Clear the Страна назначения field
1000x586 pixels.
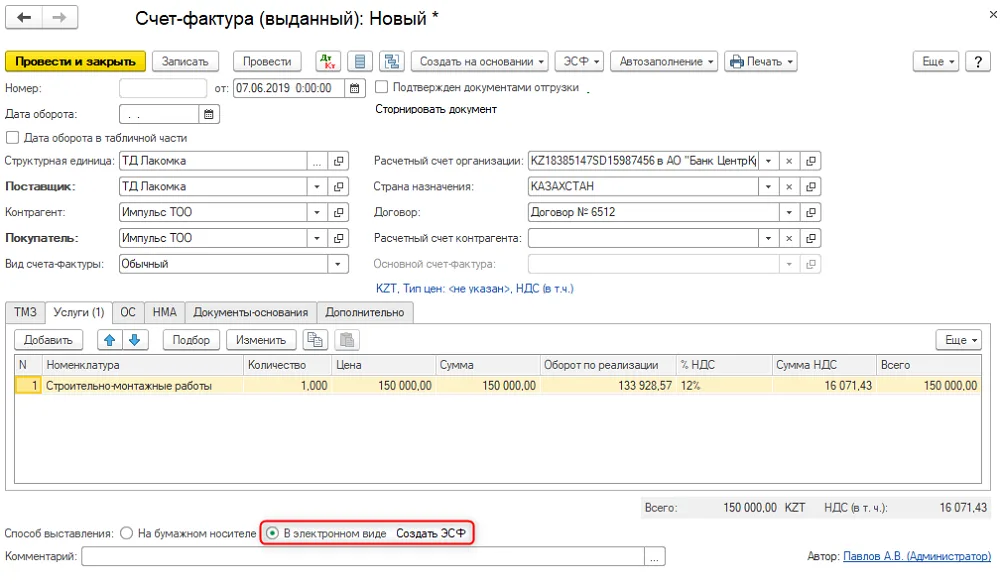click(789, 186)
